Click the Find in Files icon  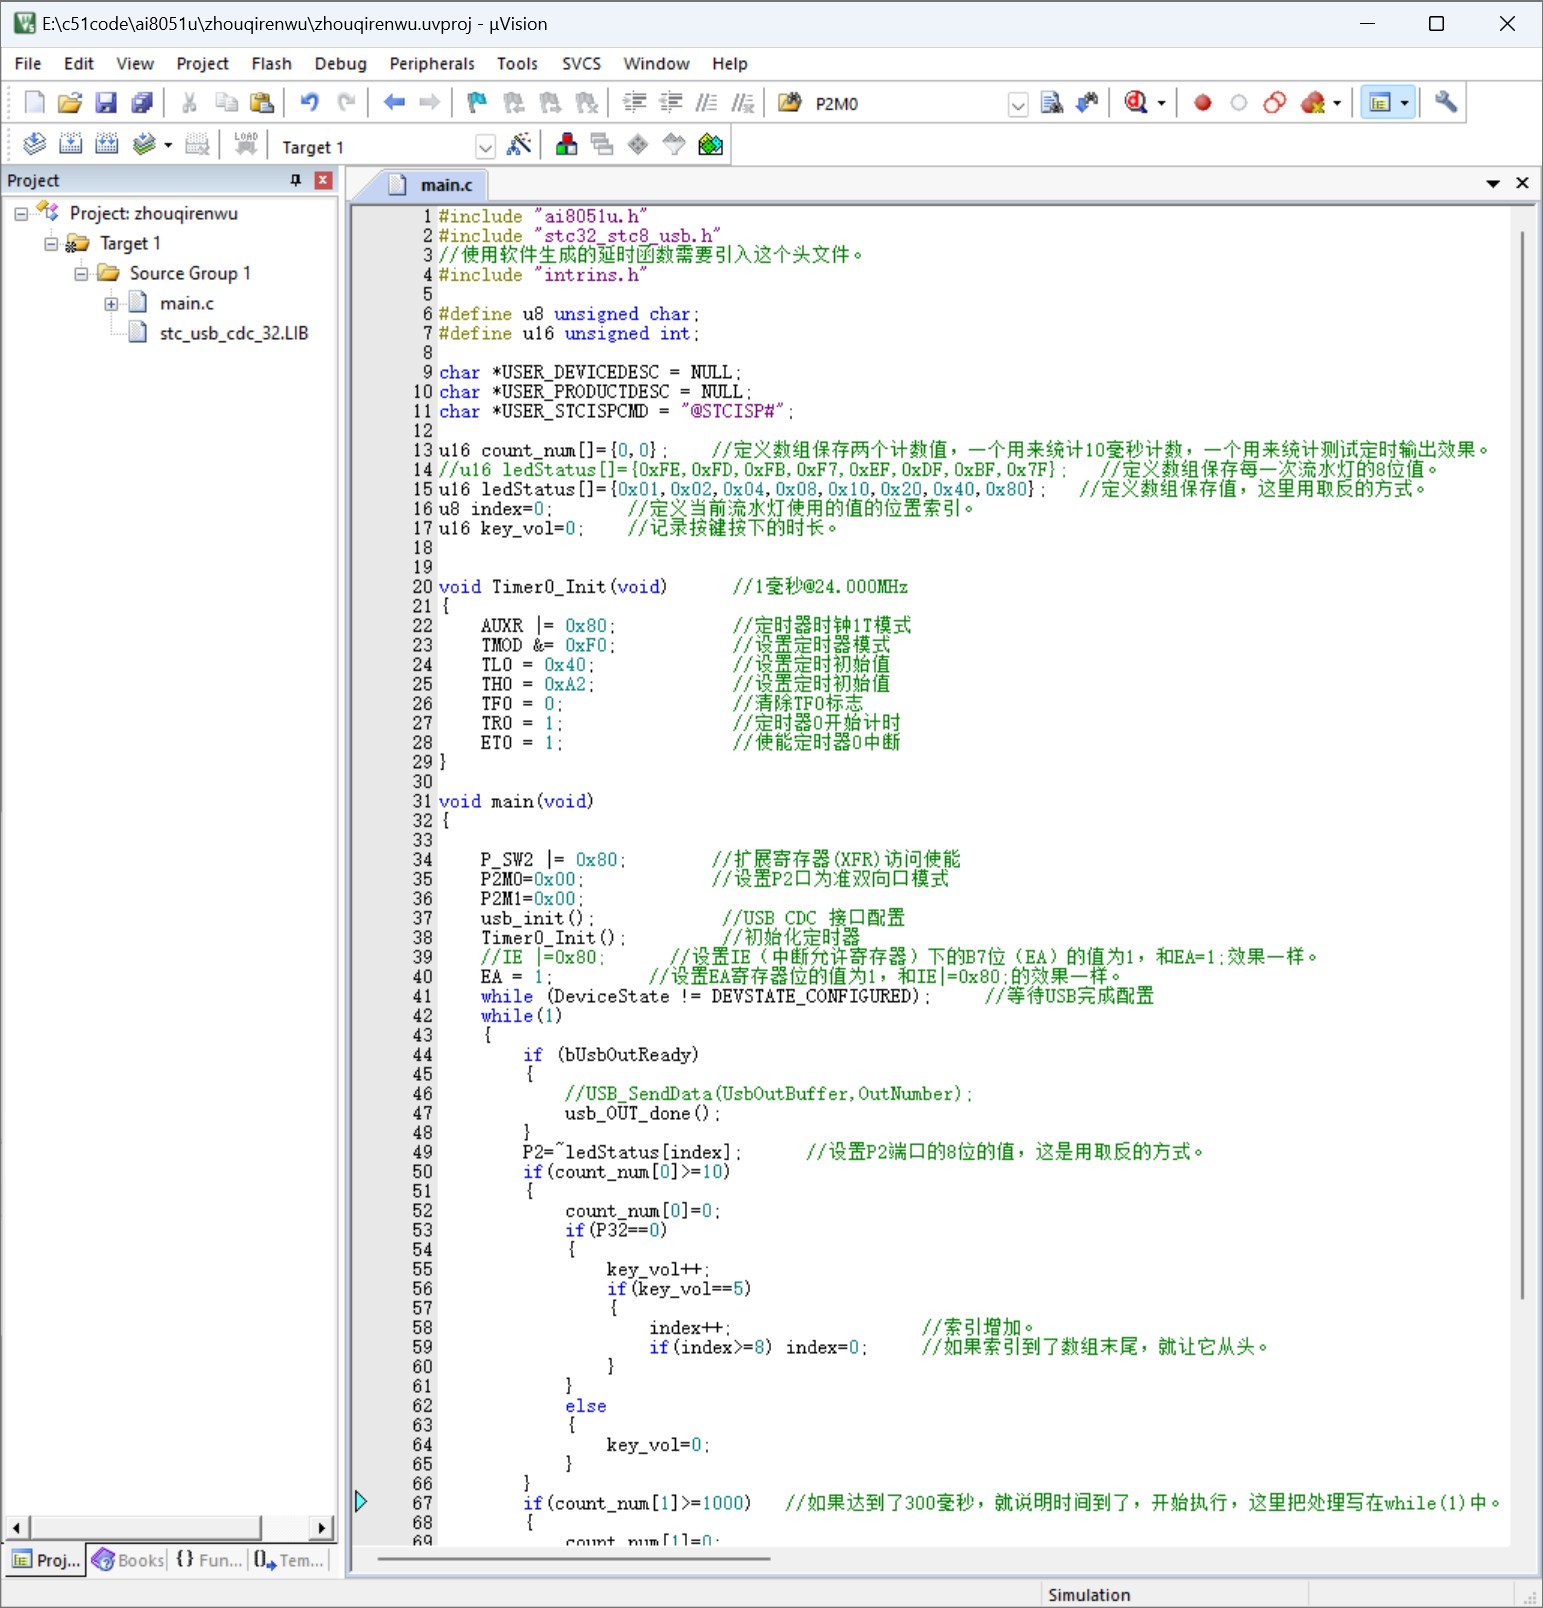click(x=789, y=103)
